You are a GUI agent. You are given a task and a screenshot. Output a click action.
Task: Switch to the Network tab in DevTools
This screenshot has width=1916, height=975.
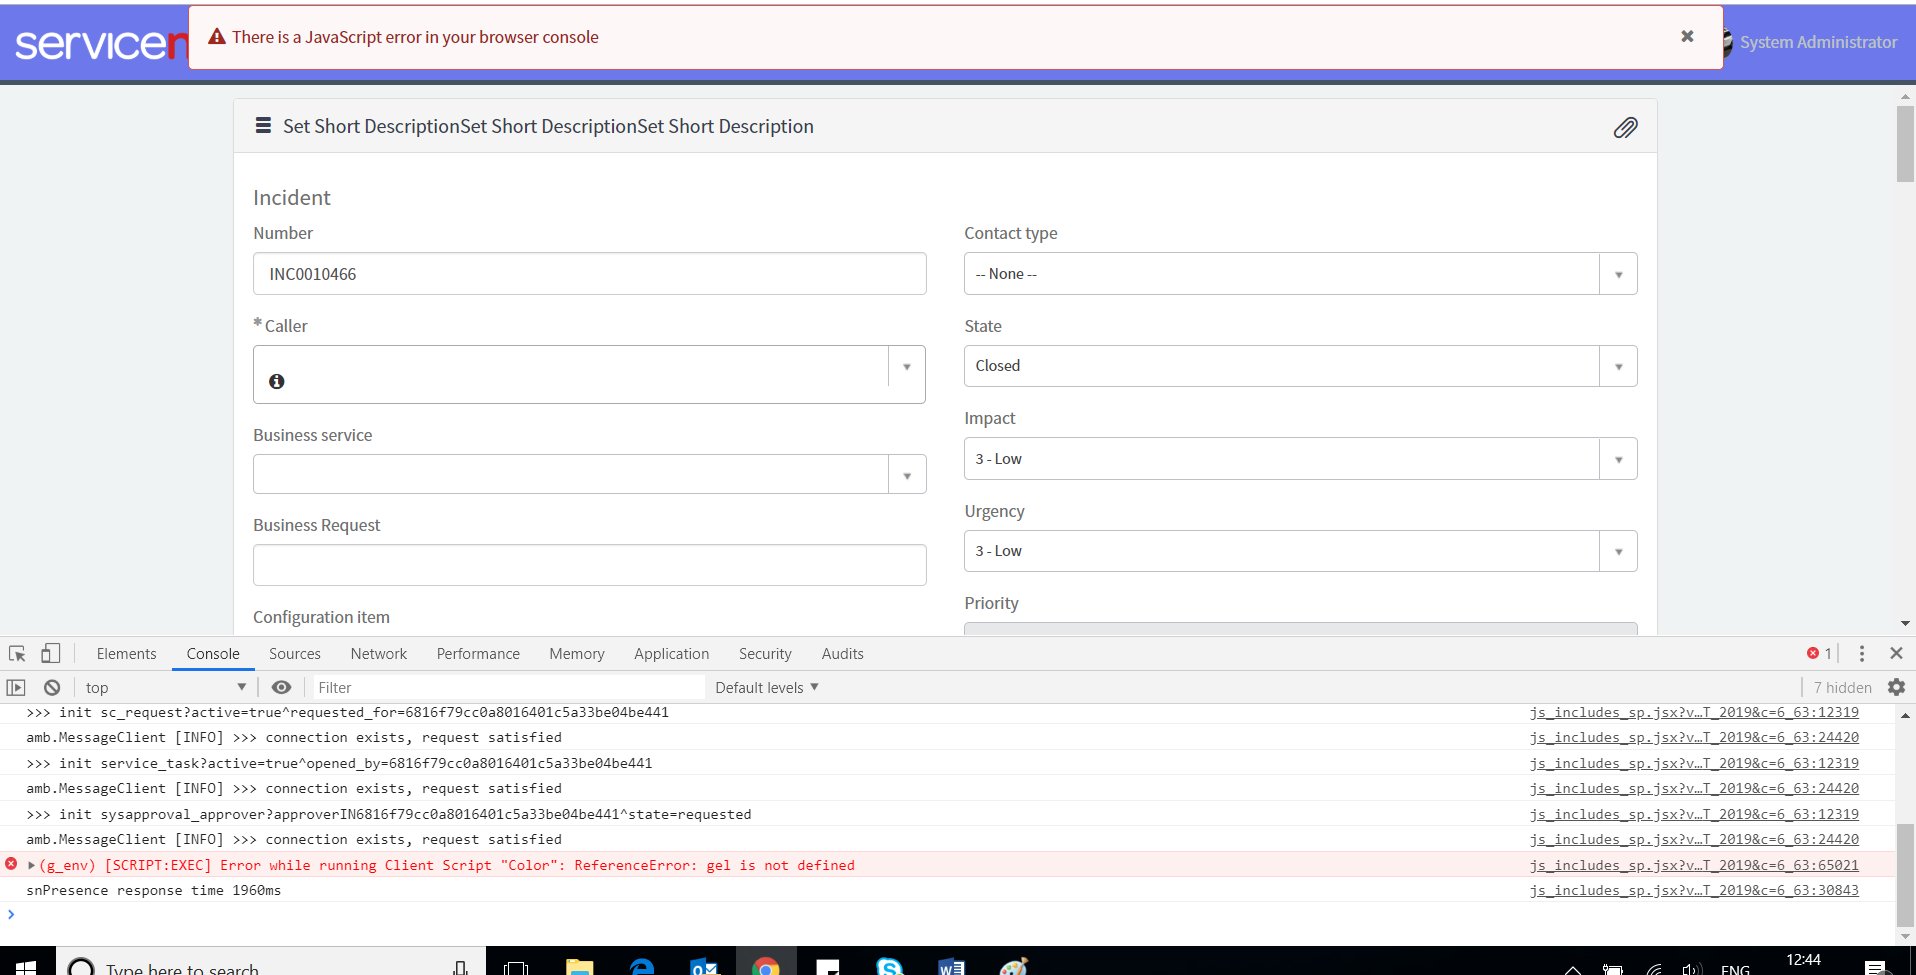[x=378, y=653]
